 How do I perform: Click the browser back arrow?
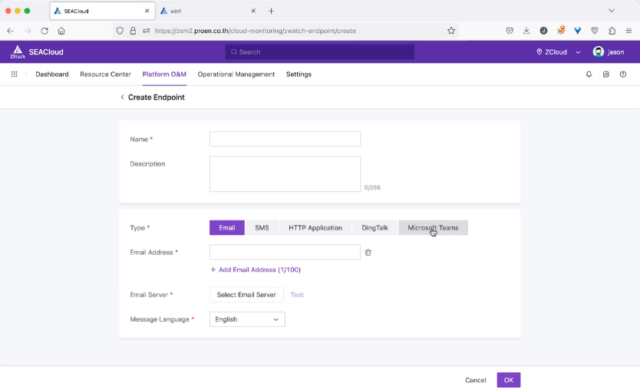pos(11,31)
